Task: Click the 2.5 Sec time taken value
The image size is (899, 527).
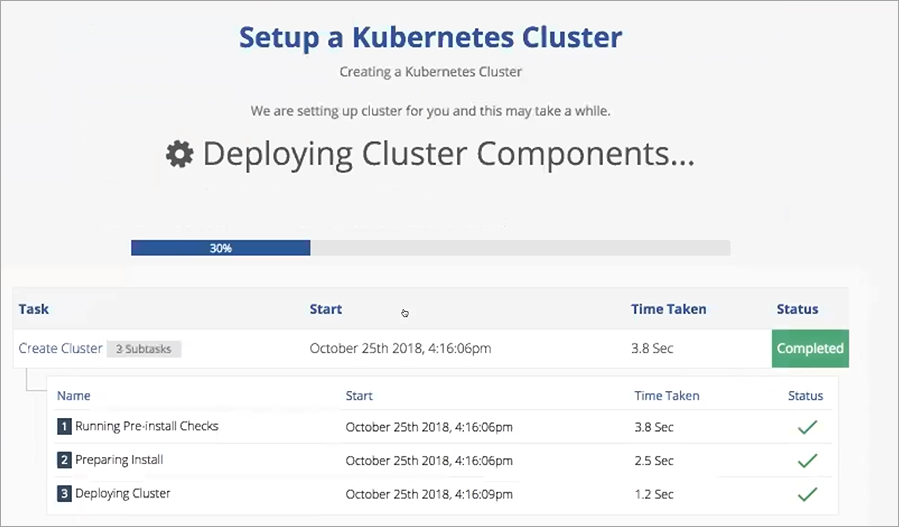Action: 654,460
